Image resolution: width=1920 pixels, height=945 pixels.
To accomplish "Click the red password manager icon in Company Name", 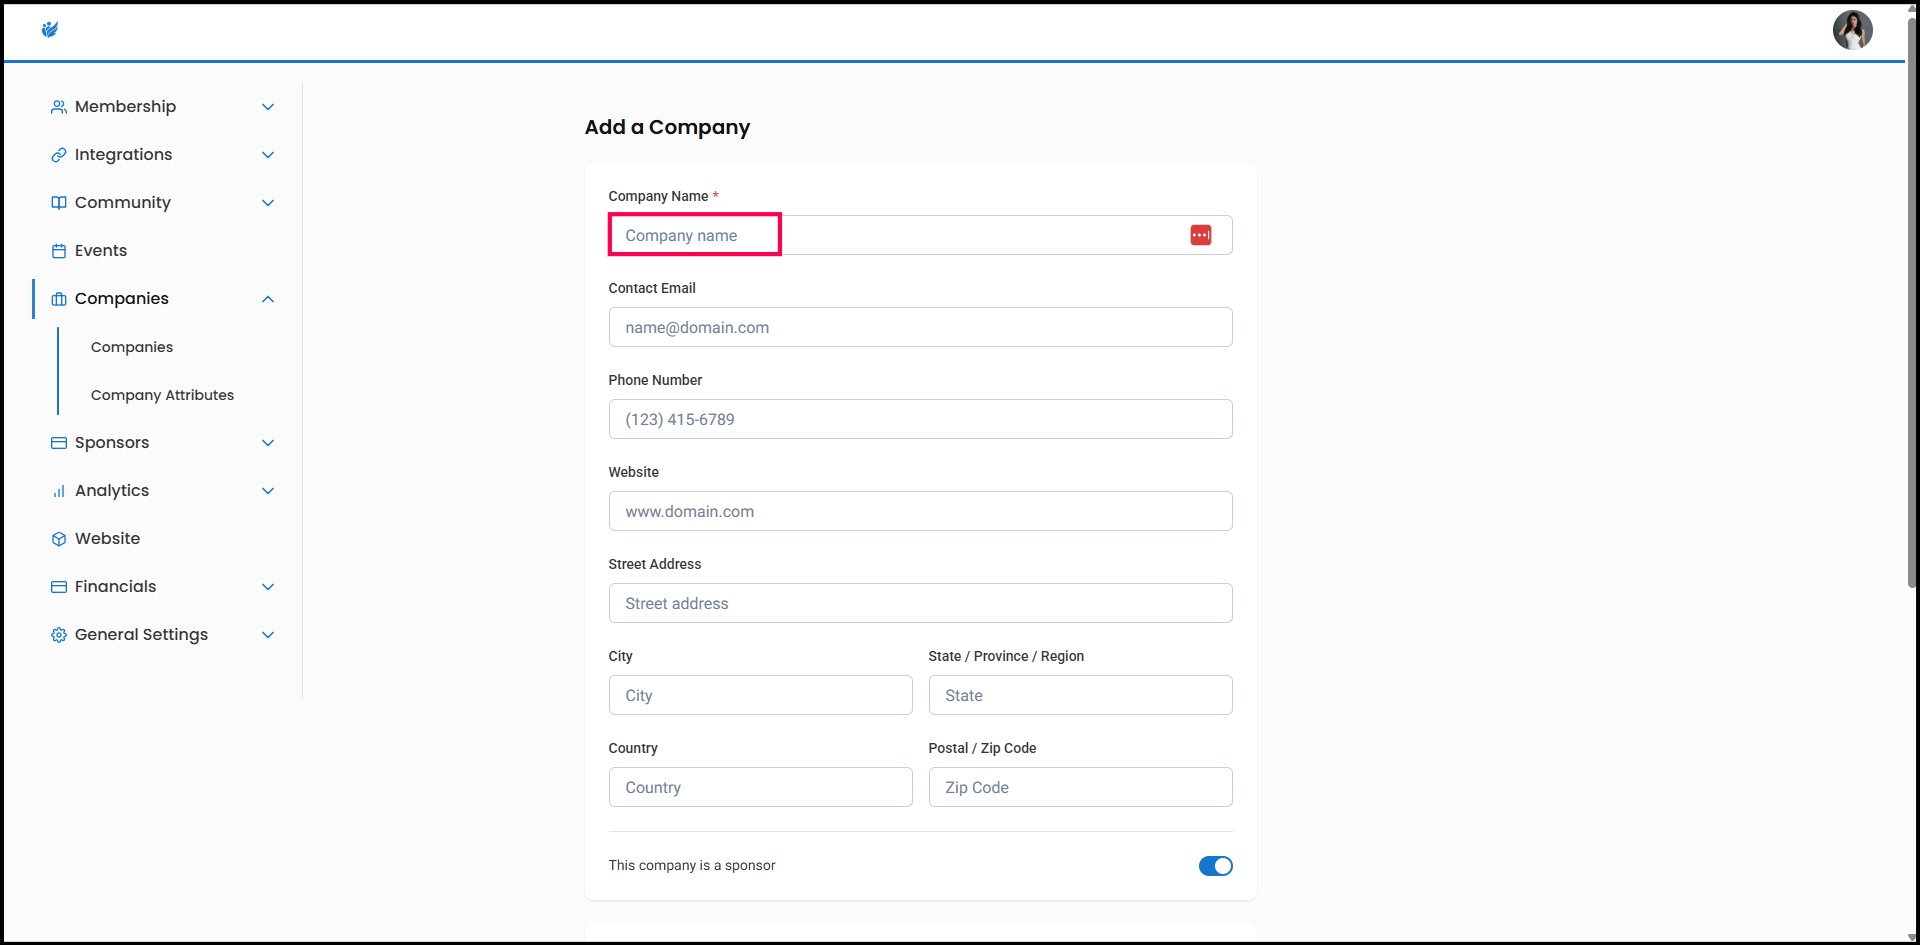I will [1200, 235].
